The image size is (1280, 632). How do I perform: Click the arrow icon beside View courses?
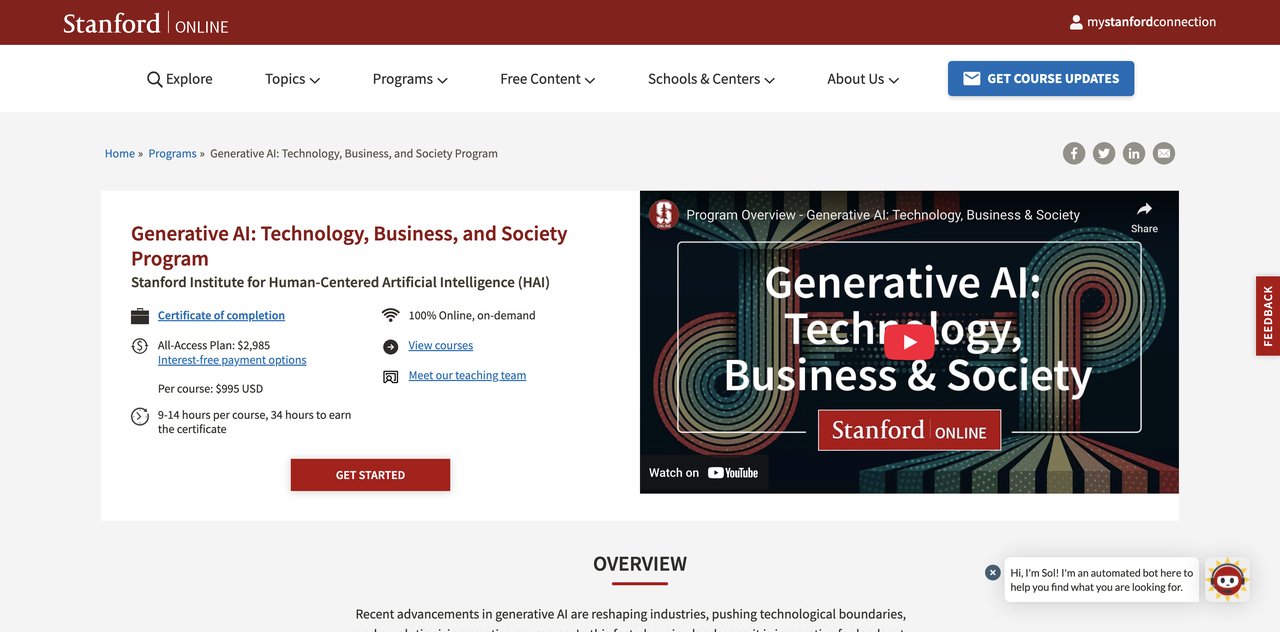click(390, 347)
